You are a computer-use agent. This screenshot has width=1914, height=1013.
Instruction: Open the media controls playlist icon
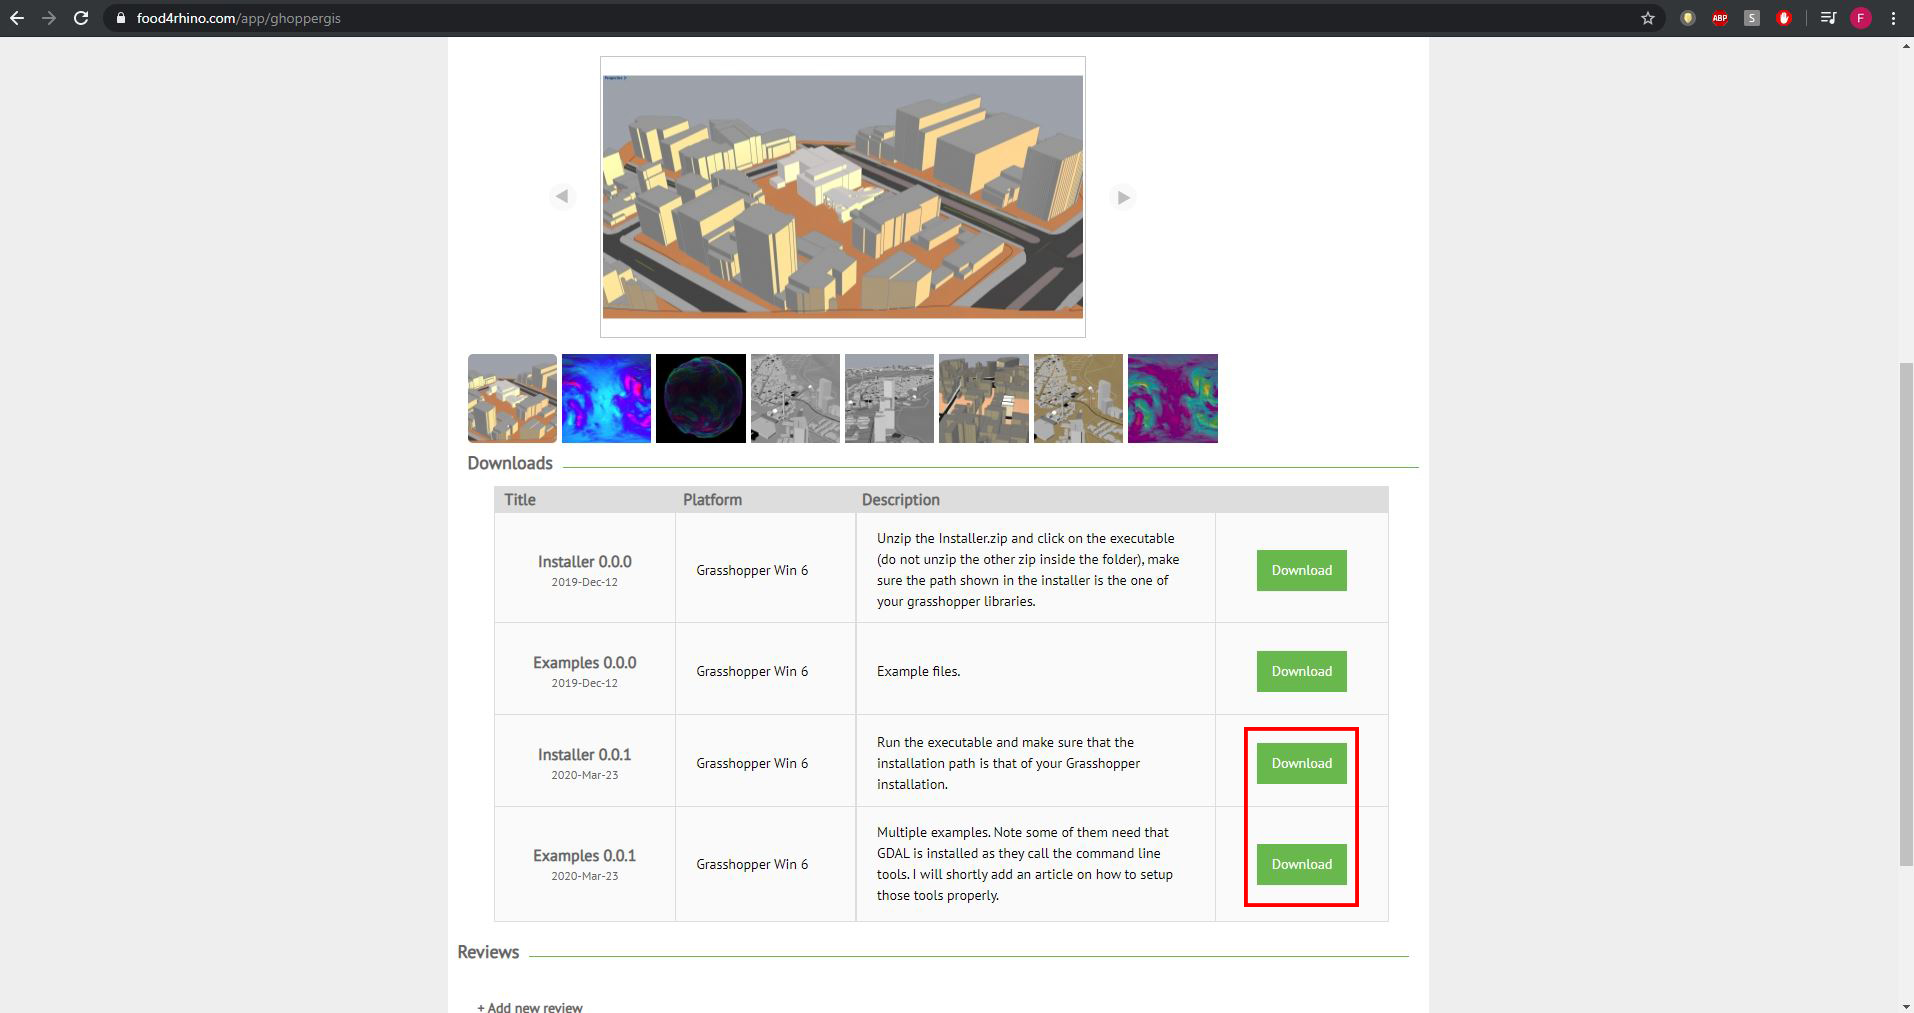[1828, 18]
